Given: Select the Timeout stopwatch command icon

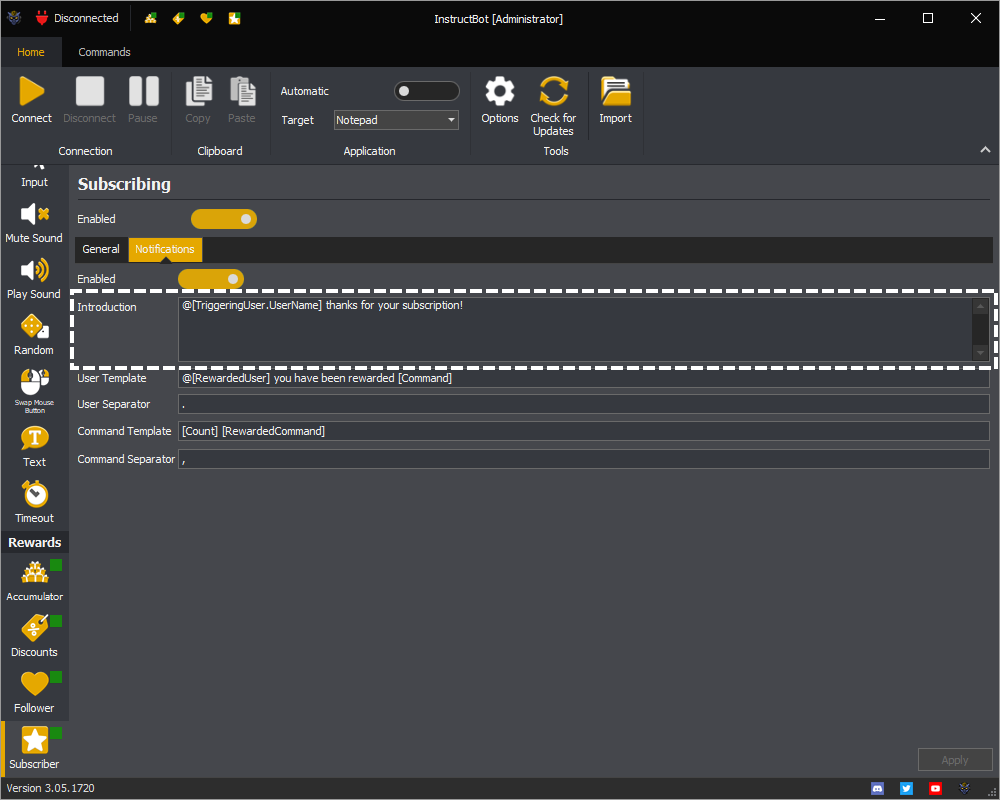Looking at the screenshot, I should click(x=35, y=494).
